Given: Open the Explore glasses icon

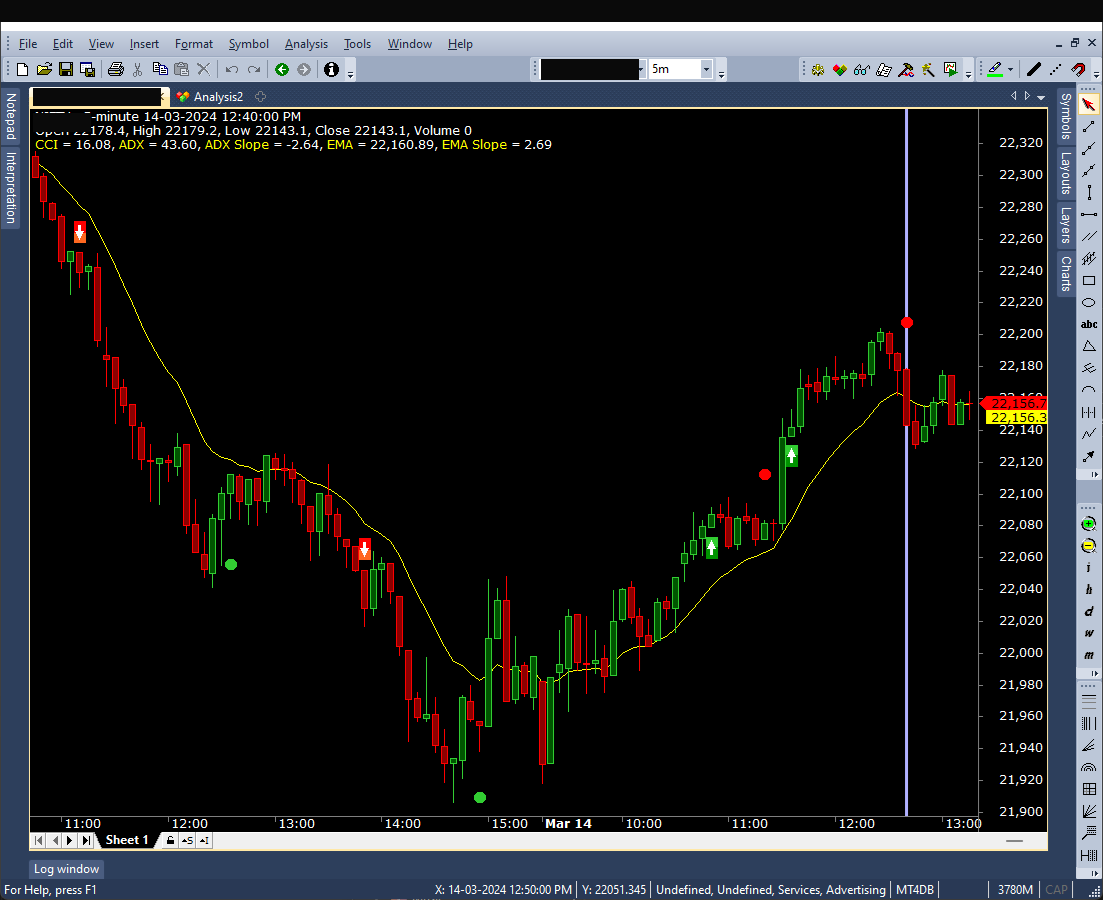Looking at the screenshot, I should point(862,69).
